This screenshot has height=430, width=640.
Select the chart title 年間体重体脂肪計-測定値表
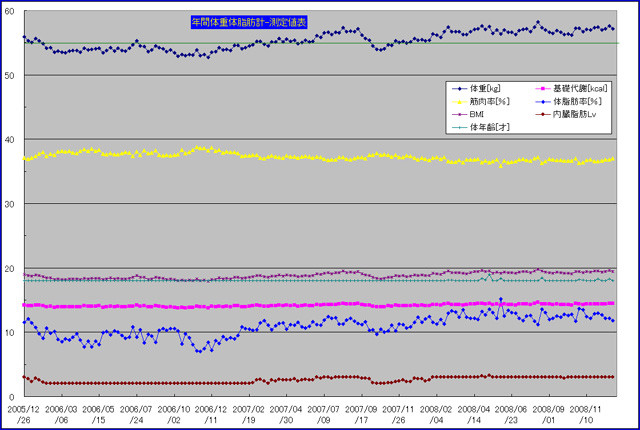click(249, 22)
